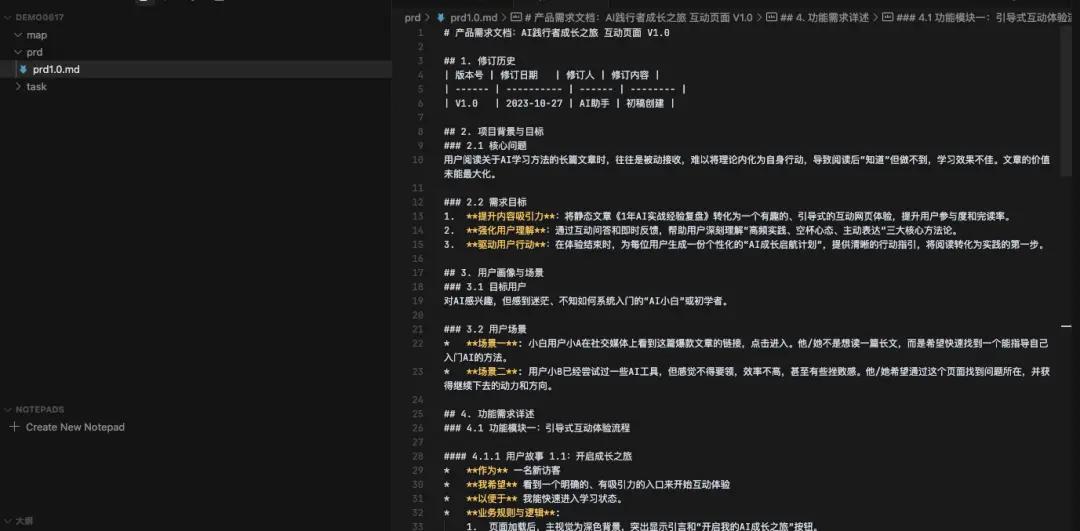Click the markdown file icon beside prd1.0.md in explorer
The image size is (1080, 531).
(23, 69)
